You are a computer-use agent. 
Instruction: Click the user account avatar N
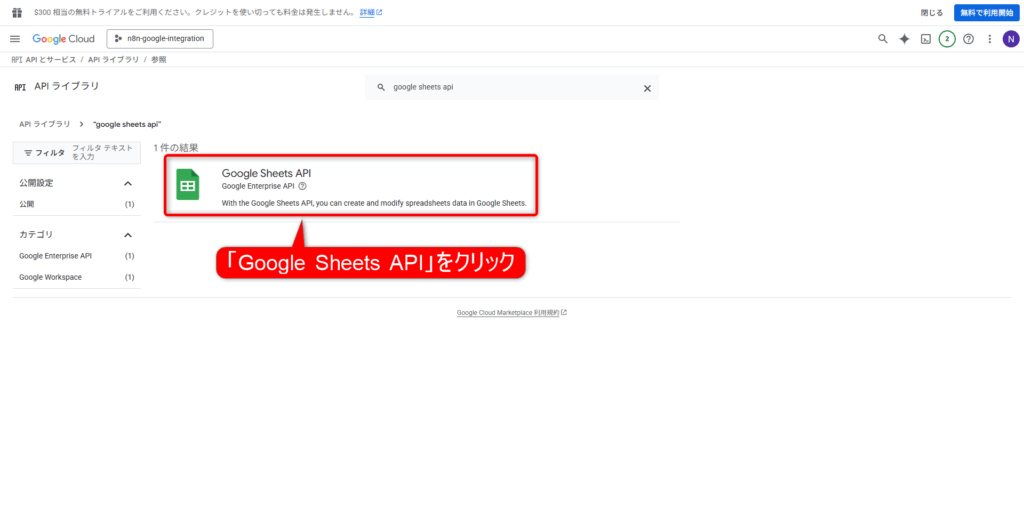click(1010, 39)
